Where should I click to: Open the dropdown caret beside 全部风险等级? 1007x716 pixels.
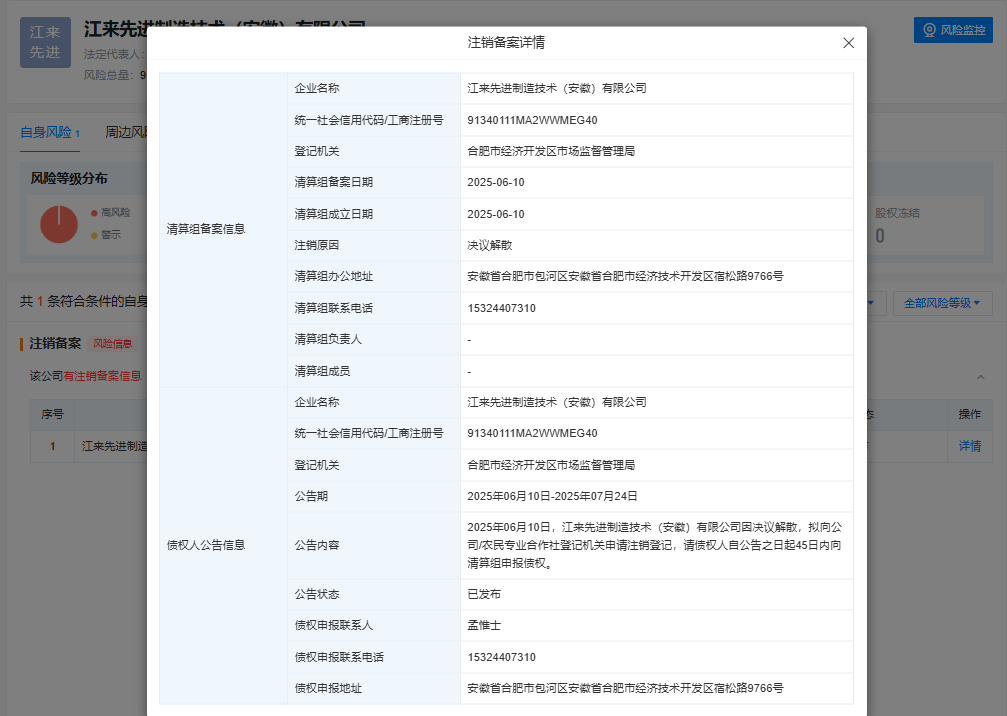pyautogui.click(x=977, y=303)
